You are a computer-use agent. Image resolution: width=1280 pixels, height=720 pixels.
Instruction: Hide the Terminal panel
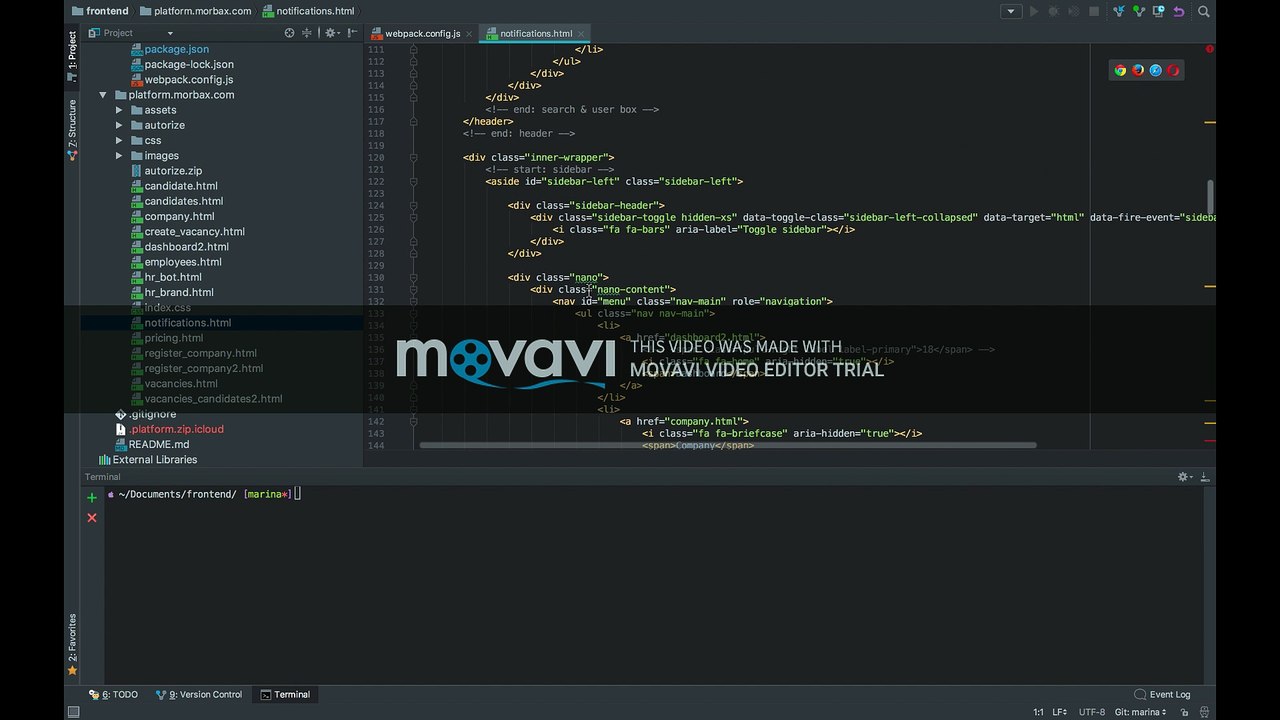pos(1205,477)
